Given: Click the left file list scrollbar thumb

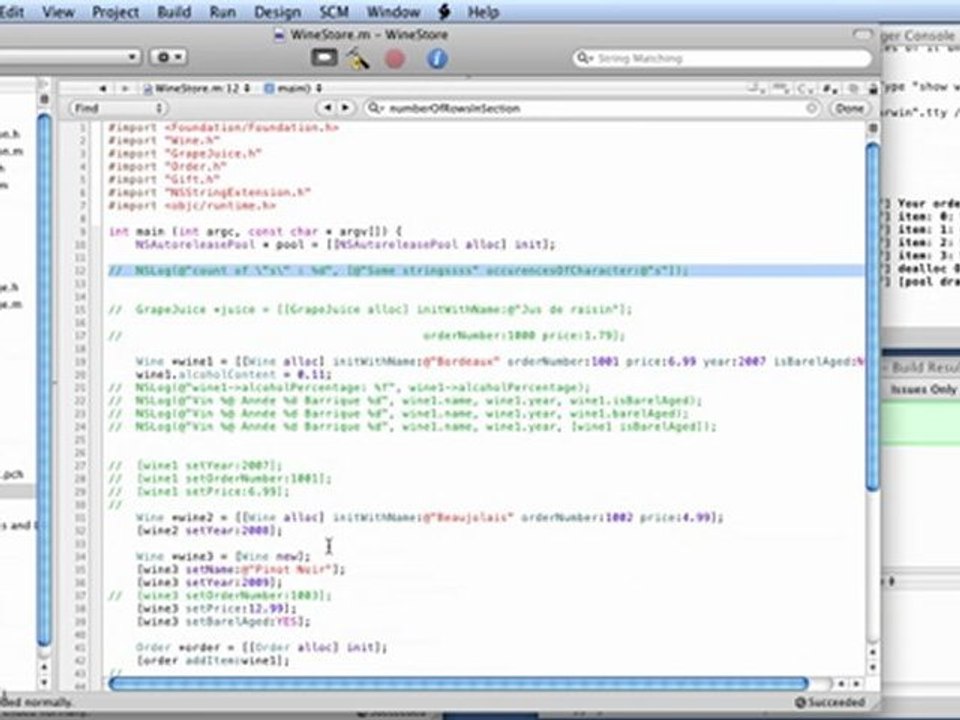Looking at the screenshot, I should (43, 380).
